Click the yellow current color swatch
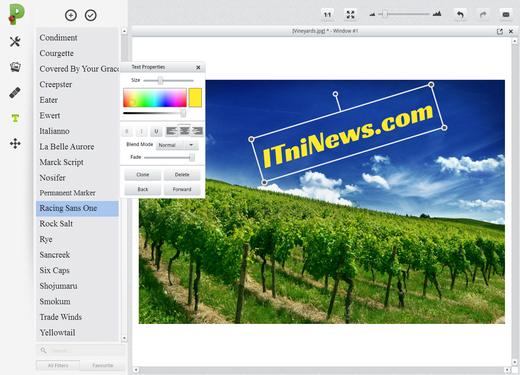 click(x=195, y=98)
